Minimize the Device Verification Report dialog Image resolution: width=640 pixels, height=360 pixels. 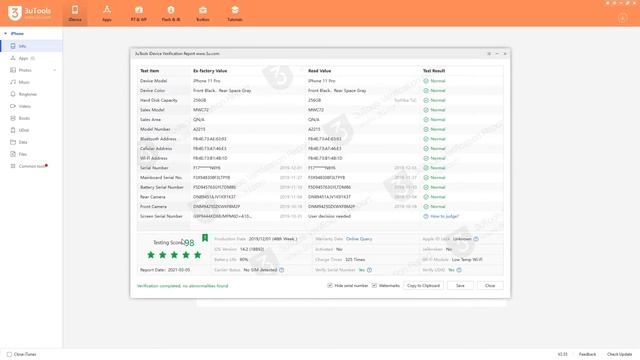tap(497, 53)
